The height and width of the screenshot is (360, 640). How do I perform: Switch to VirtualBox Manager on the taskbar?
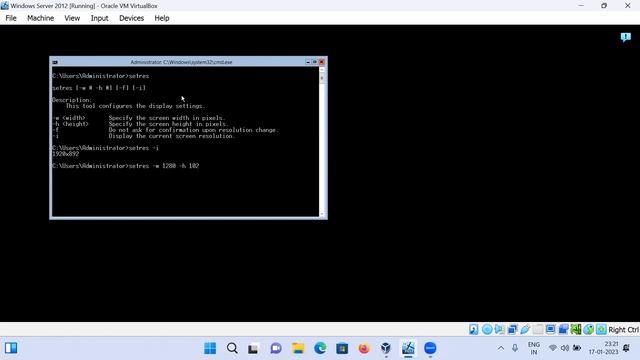click(386, 348)
